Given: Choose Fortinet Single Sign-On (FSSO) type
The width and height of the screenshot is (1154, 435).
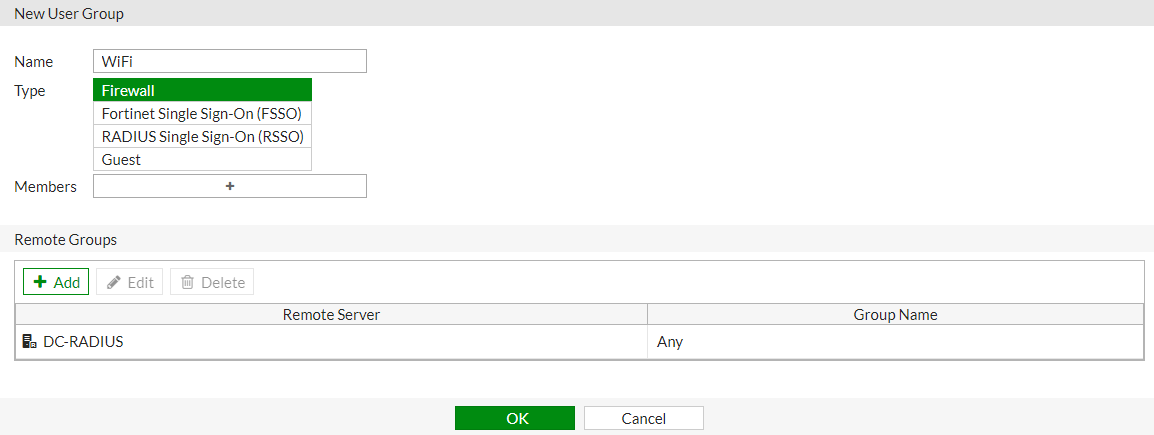Looking at the screenshot, I should 202,113.
